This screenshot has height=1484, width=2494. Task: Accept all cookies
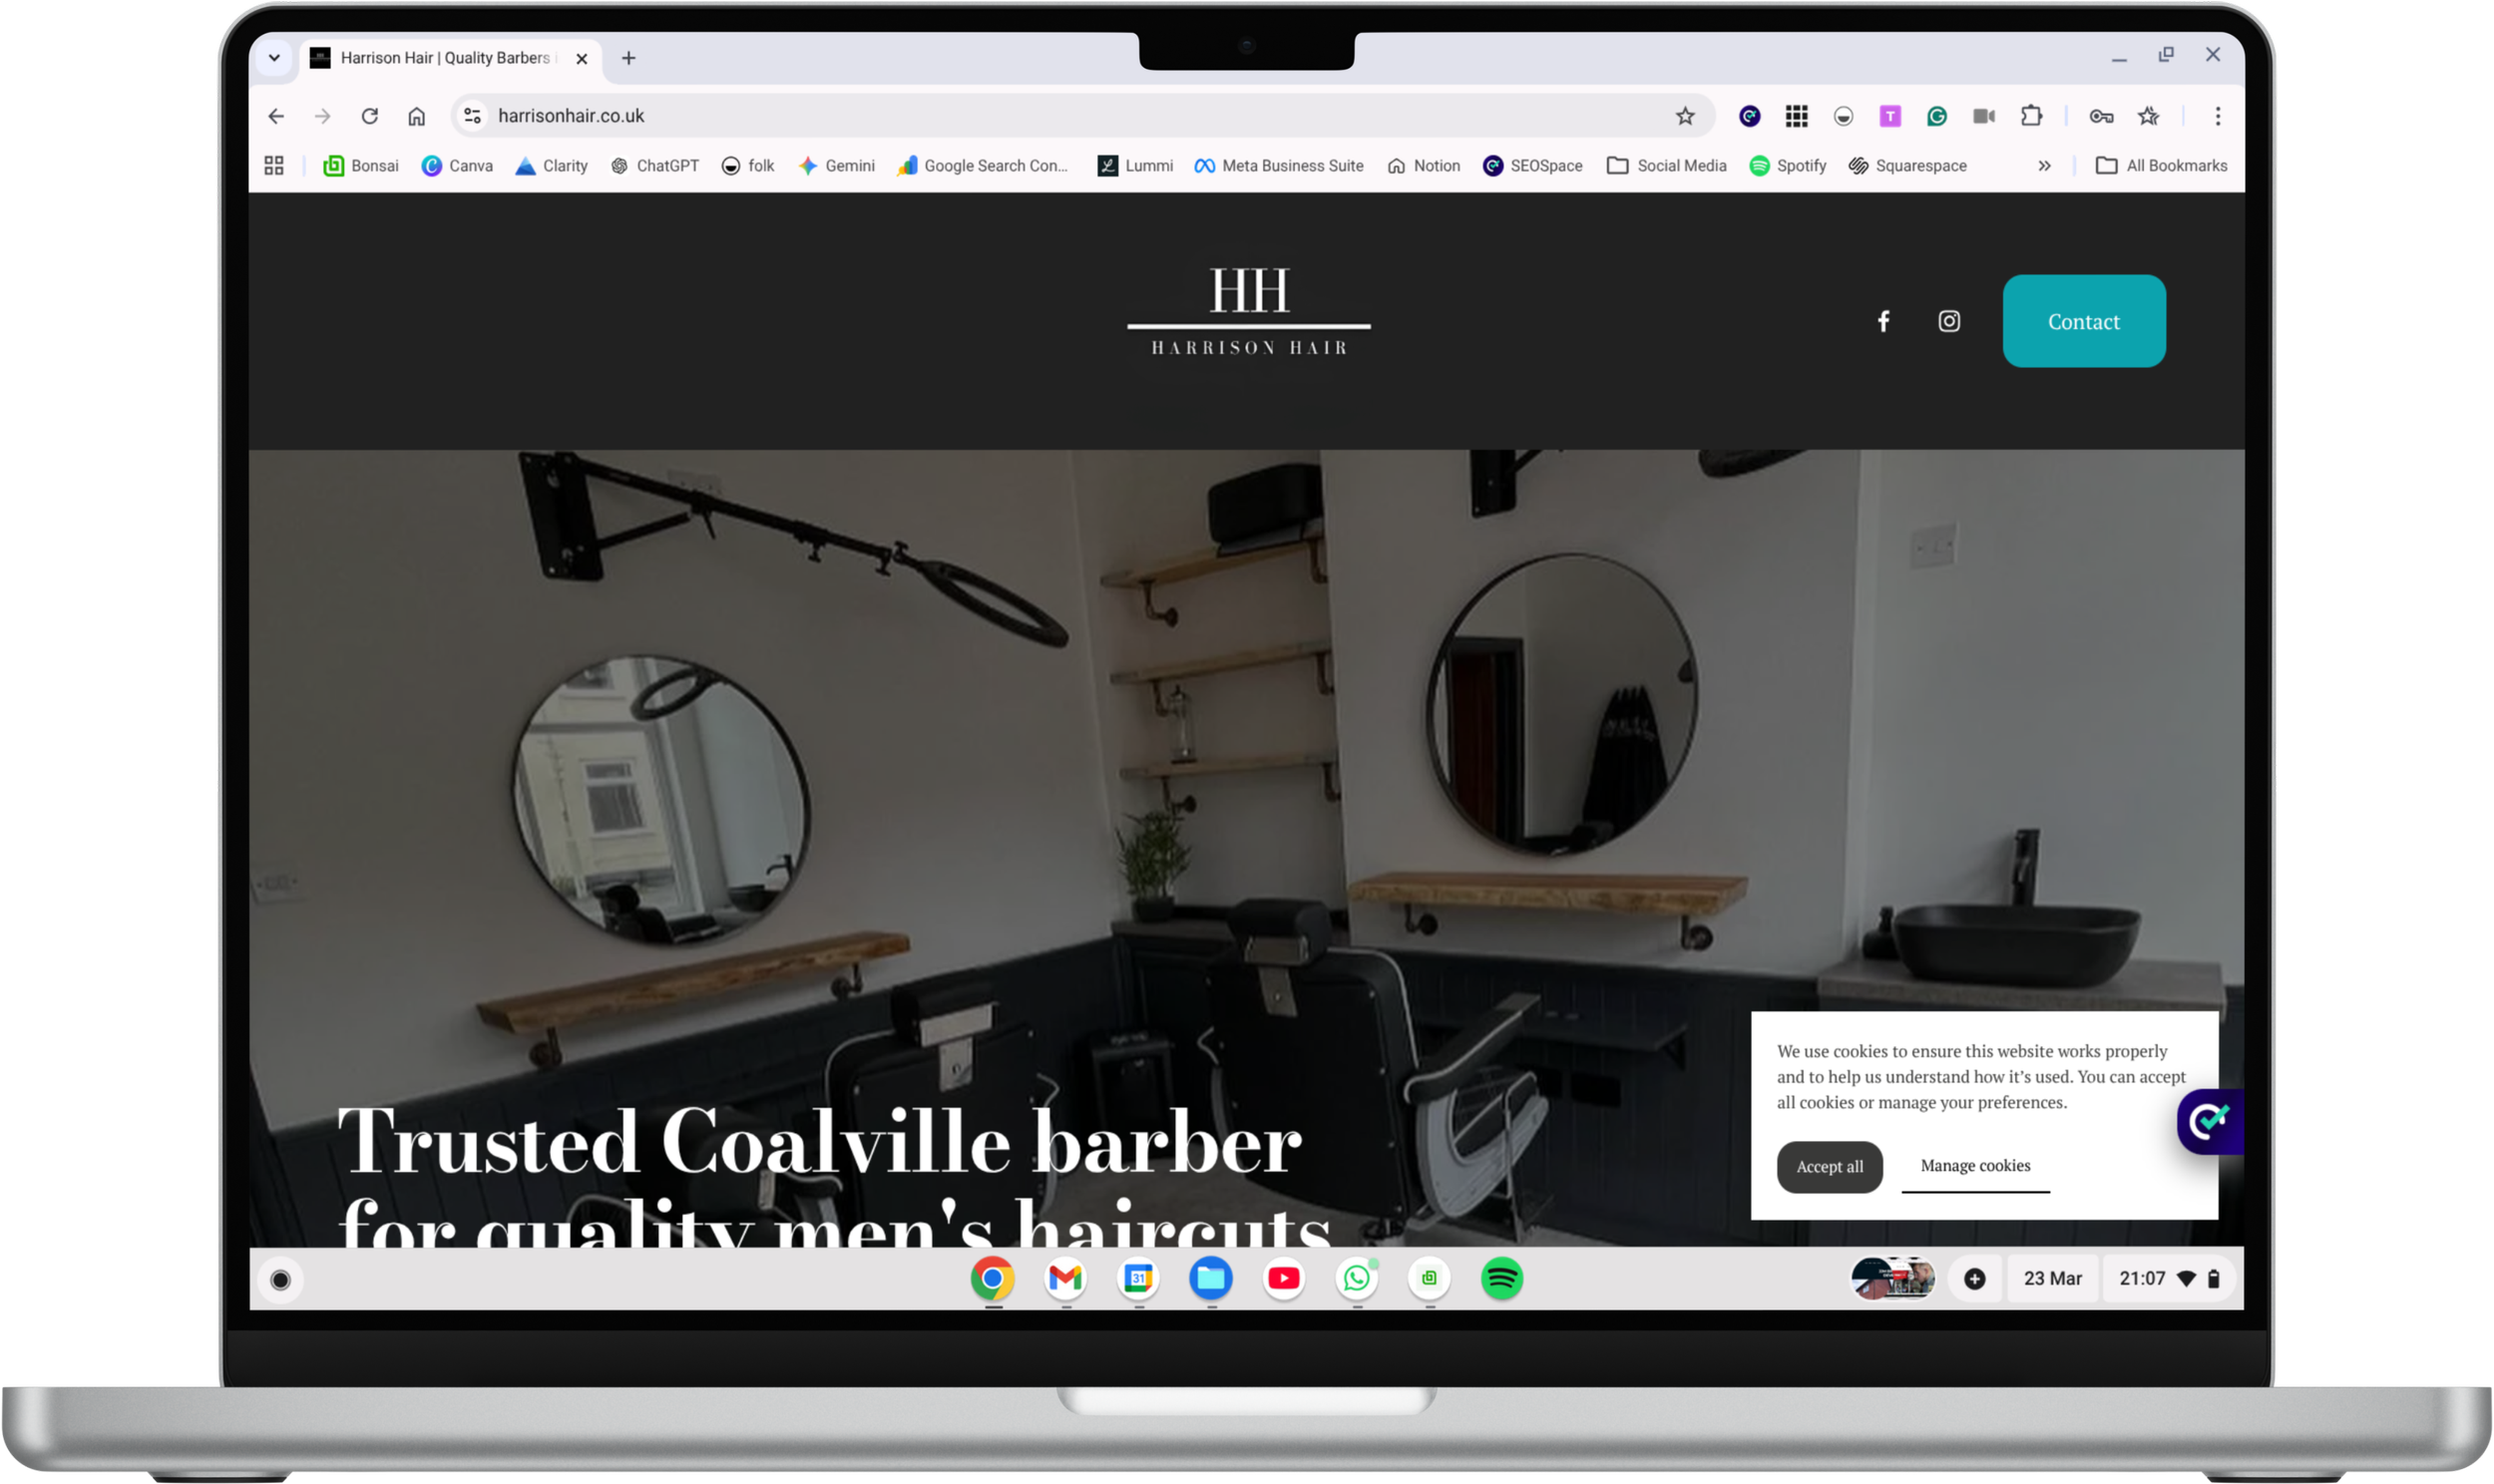pos(1829,1166)
